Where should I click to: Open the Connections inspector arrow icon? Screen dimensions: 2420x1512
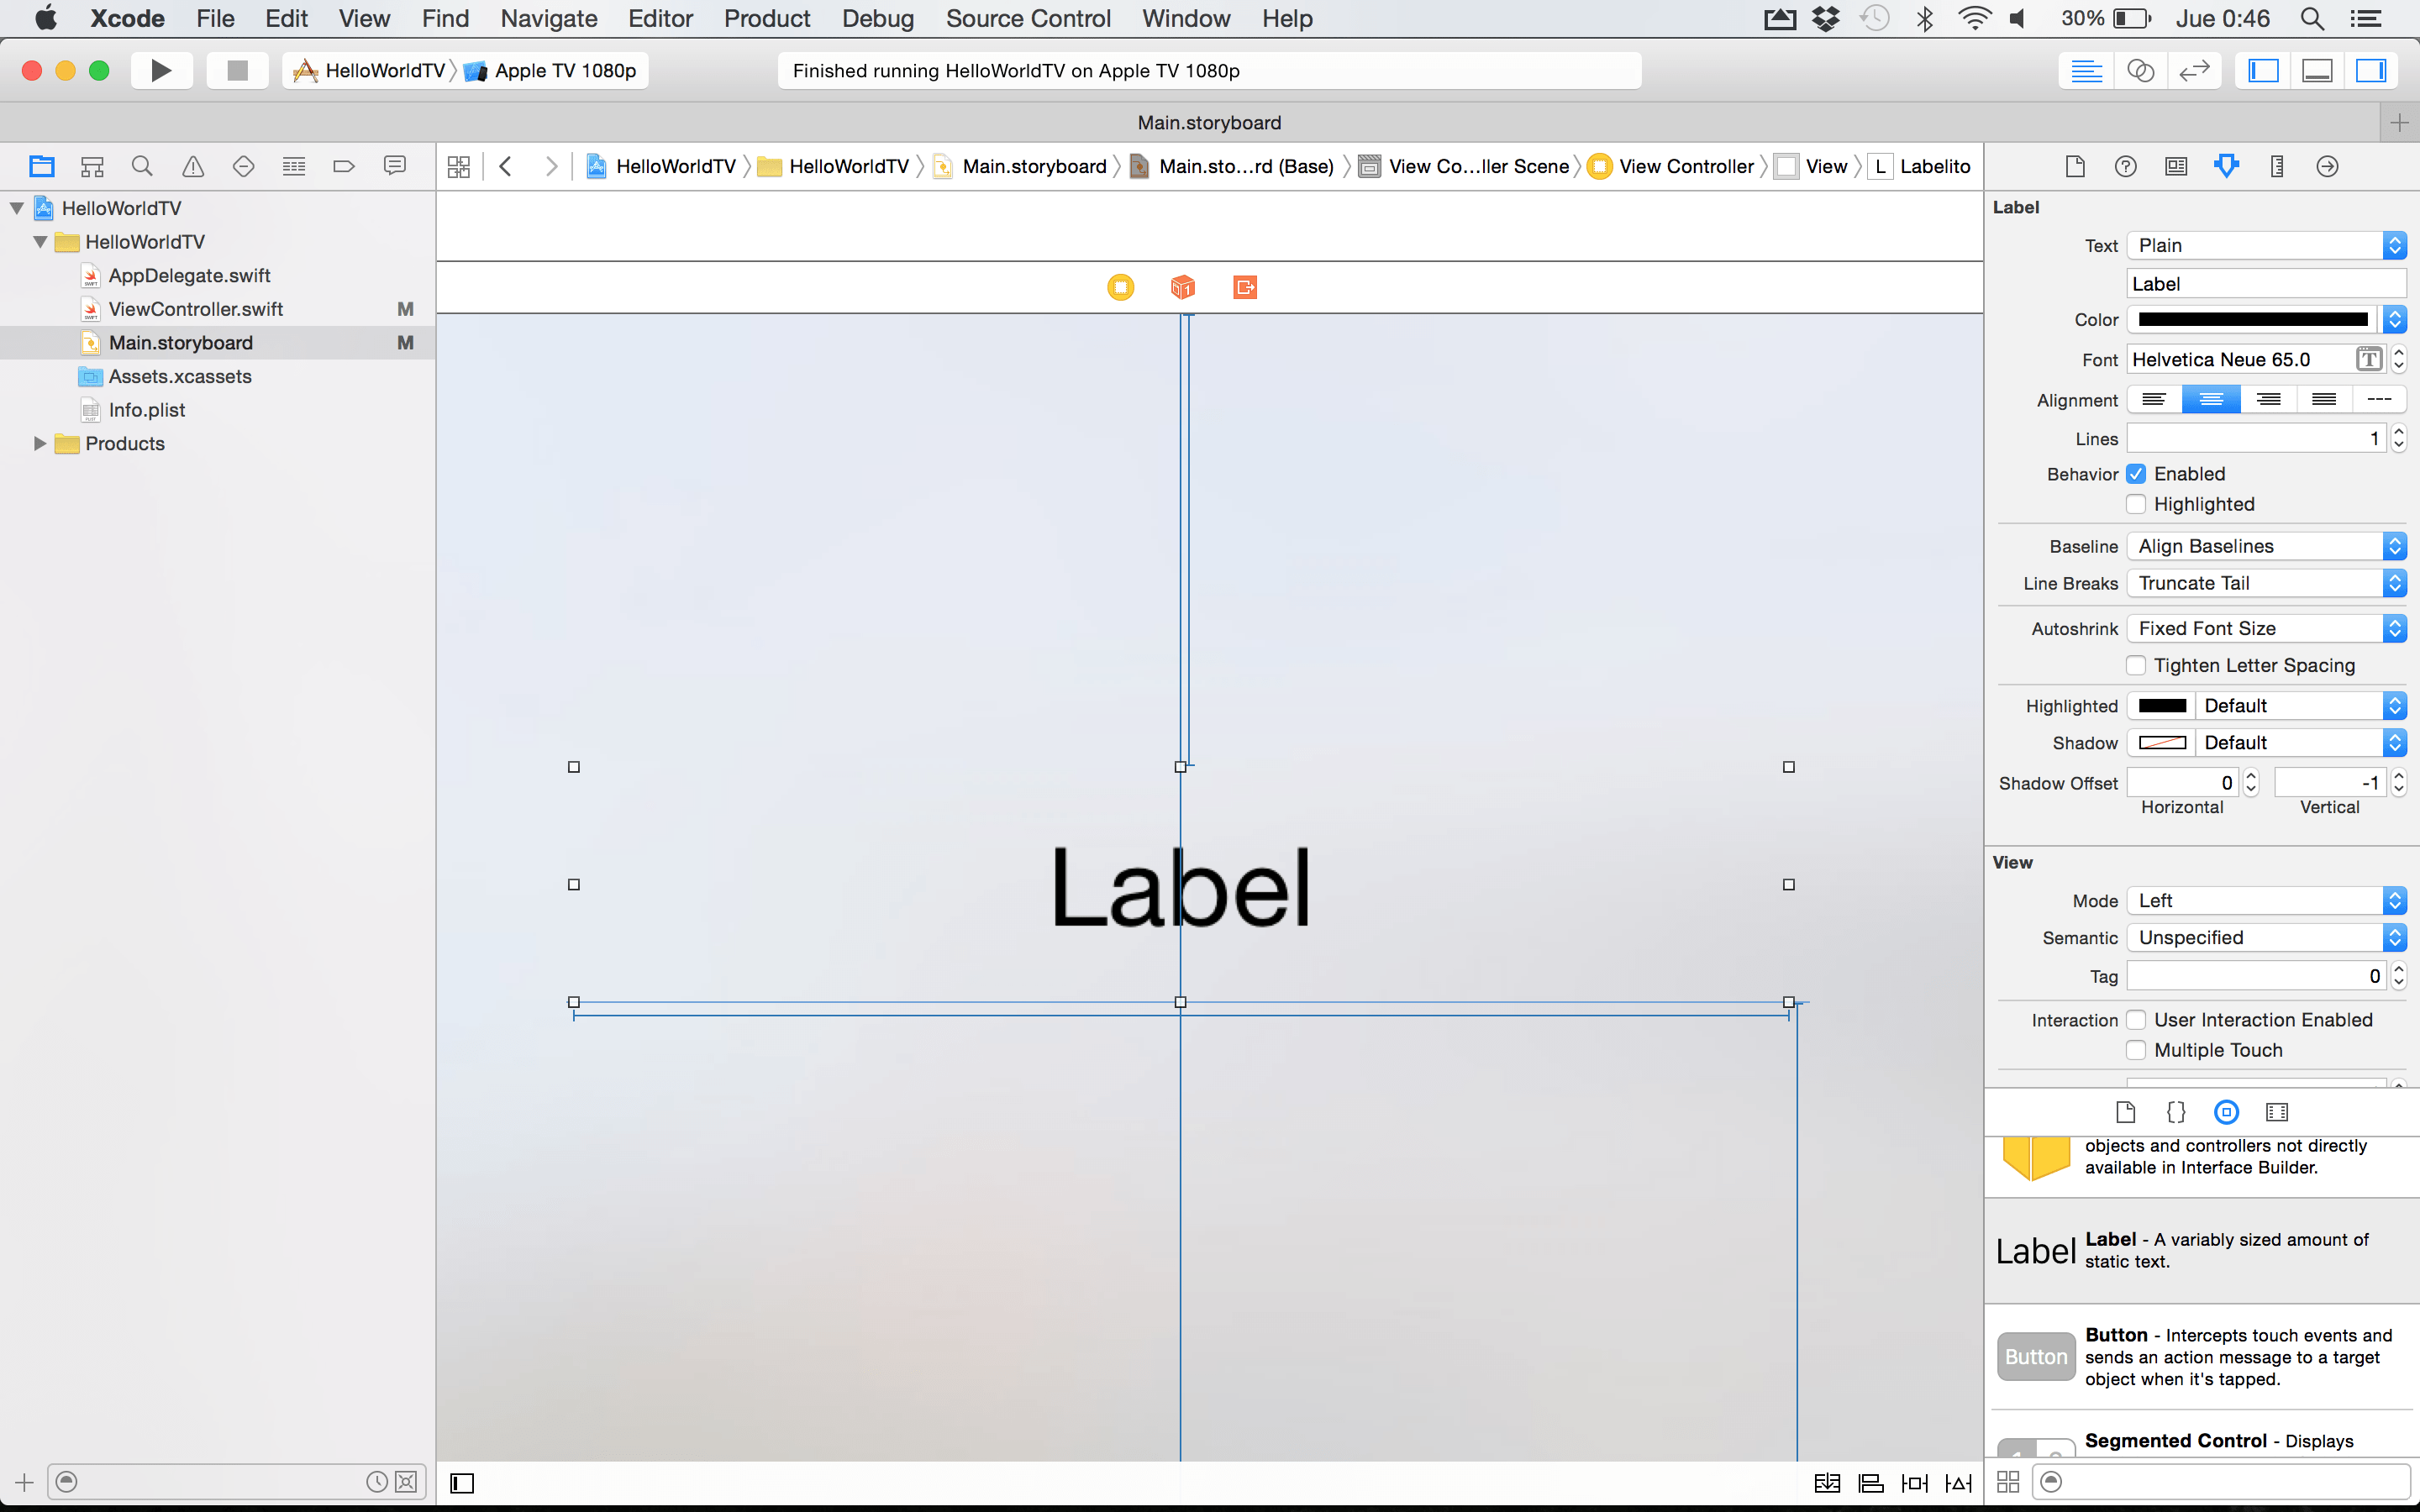click(x=2327, y=166)
